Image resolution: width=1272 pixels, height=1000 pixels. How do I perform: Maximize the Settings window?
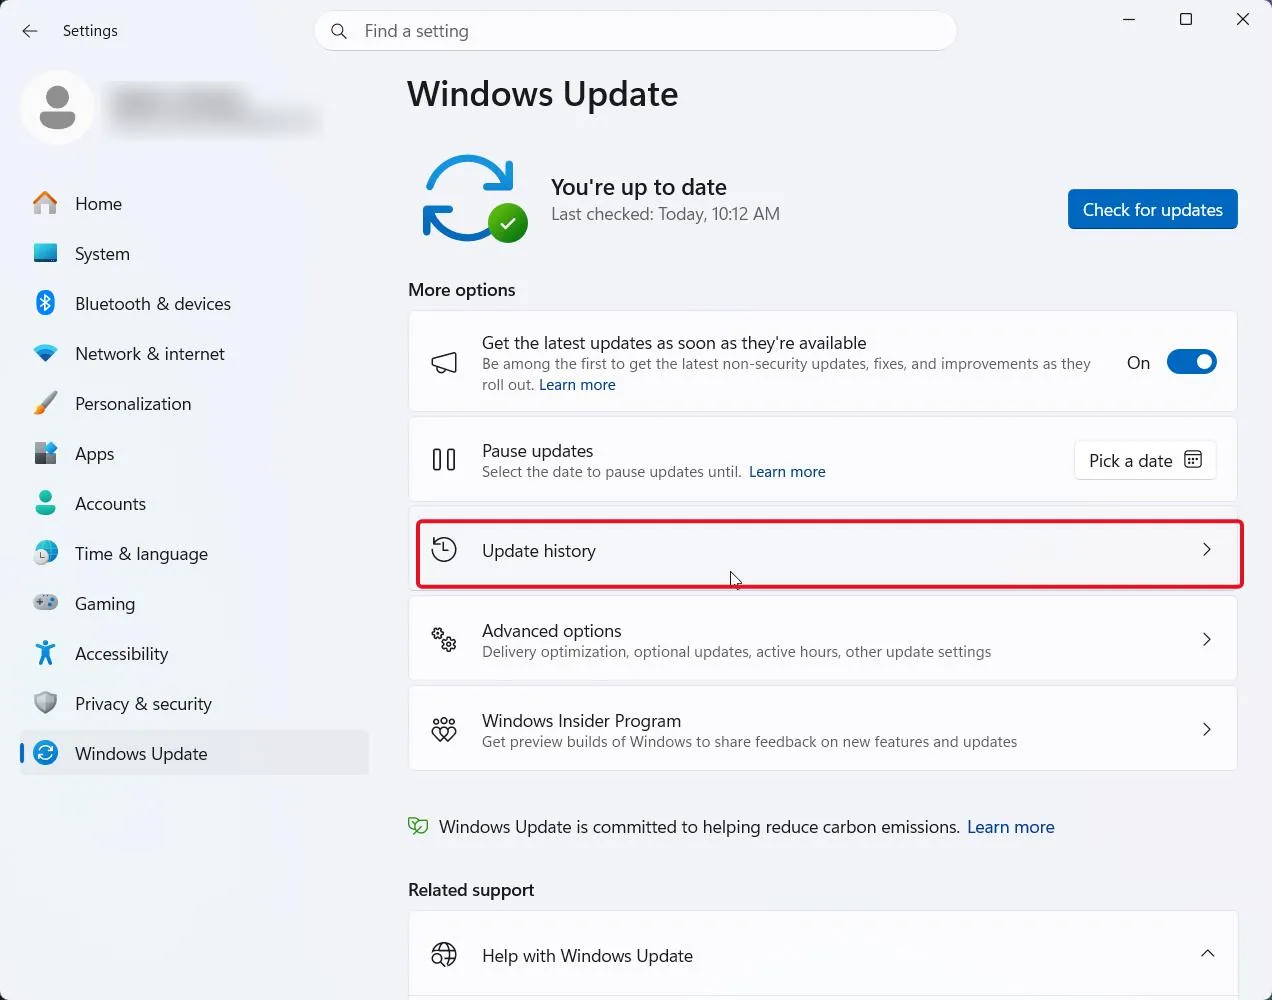[1186, 19]
